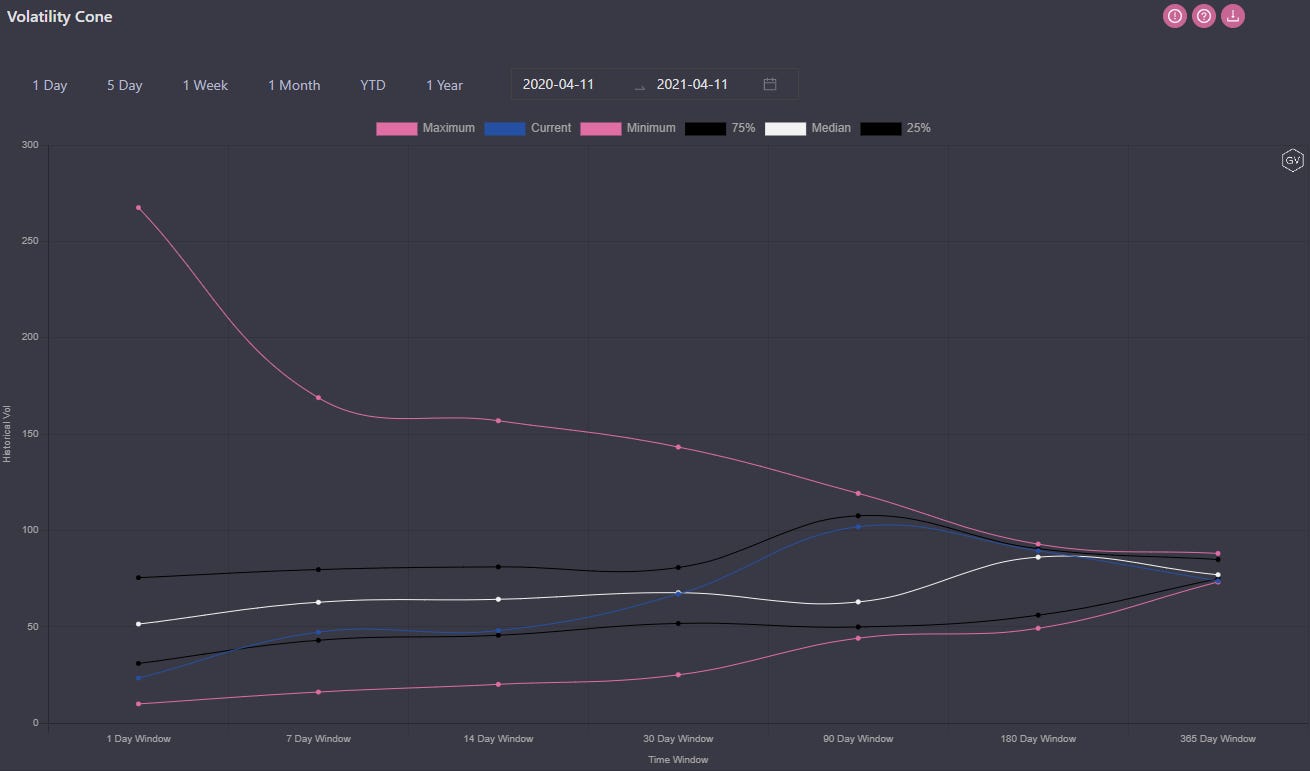
Task: Click the 'Volatility Cone' title
Action: [x=59, y=17]
